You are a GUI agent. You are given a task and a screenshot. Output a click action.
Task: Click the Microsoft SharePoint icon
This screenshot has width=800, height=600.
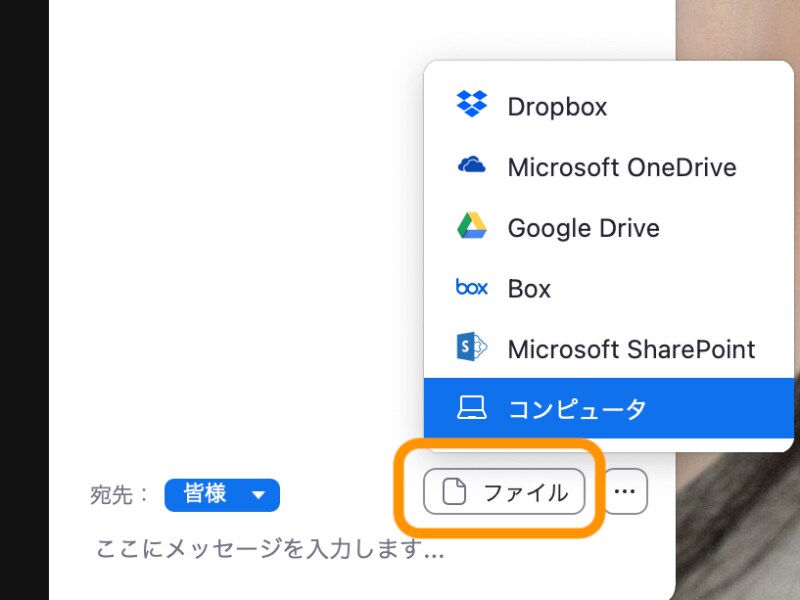(471, 349)
